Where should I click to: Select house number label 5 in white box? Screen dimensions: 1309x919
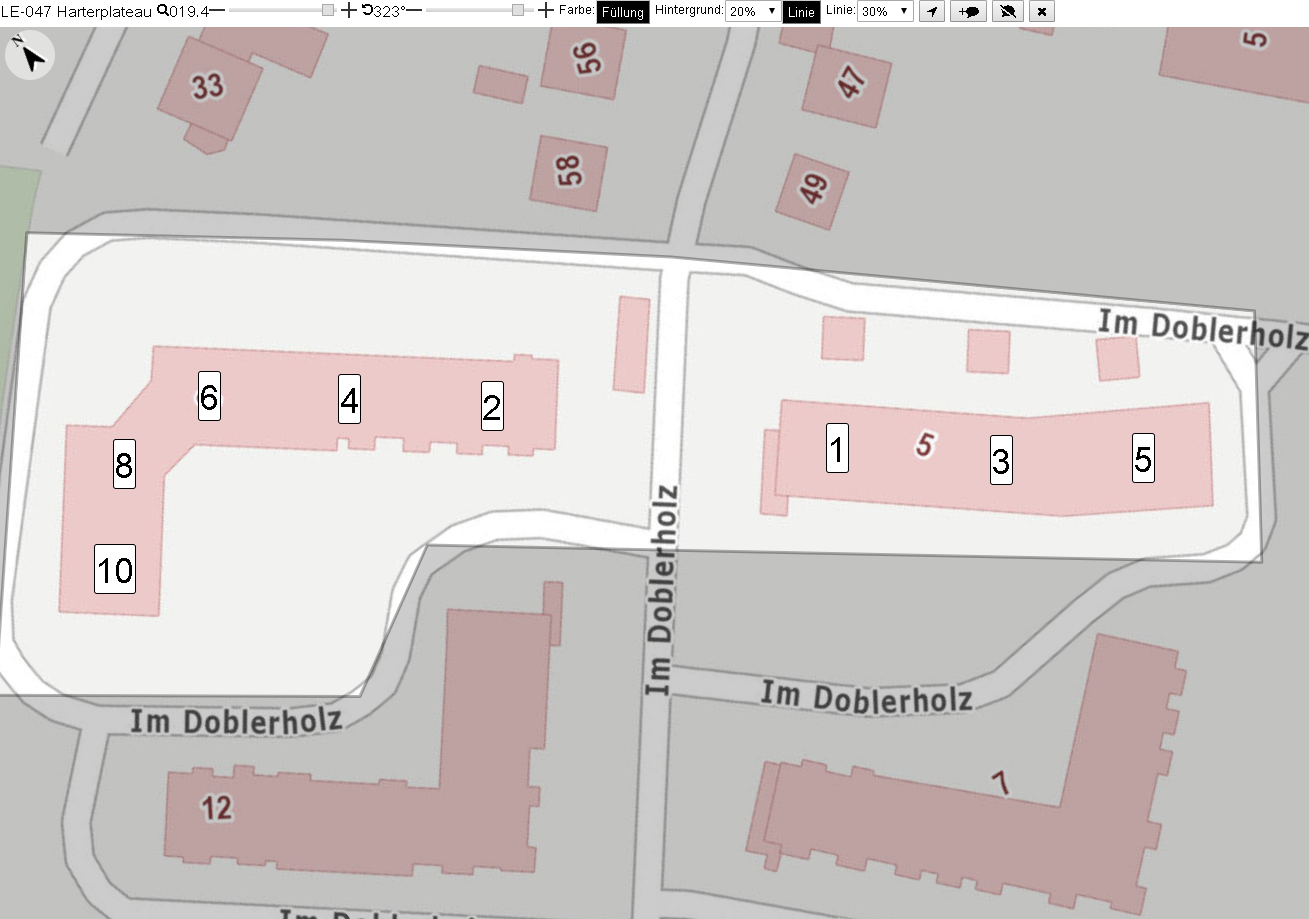pyautogui.click(x=1144, y=458)
